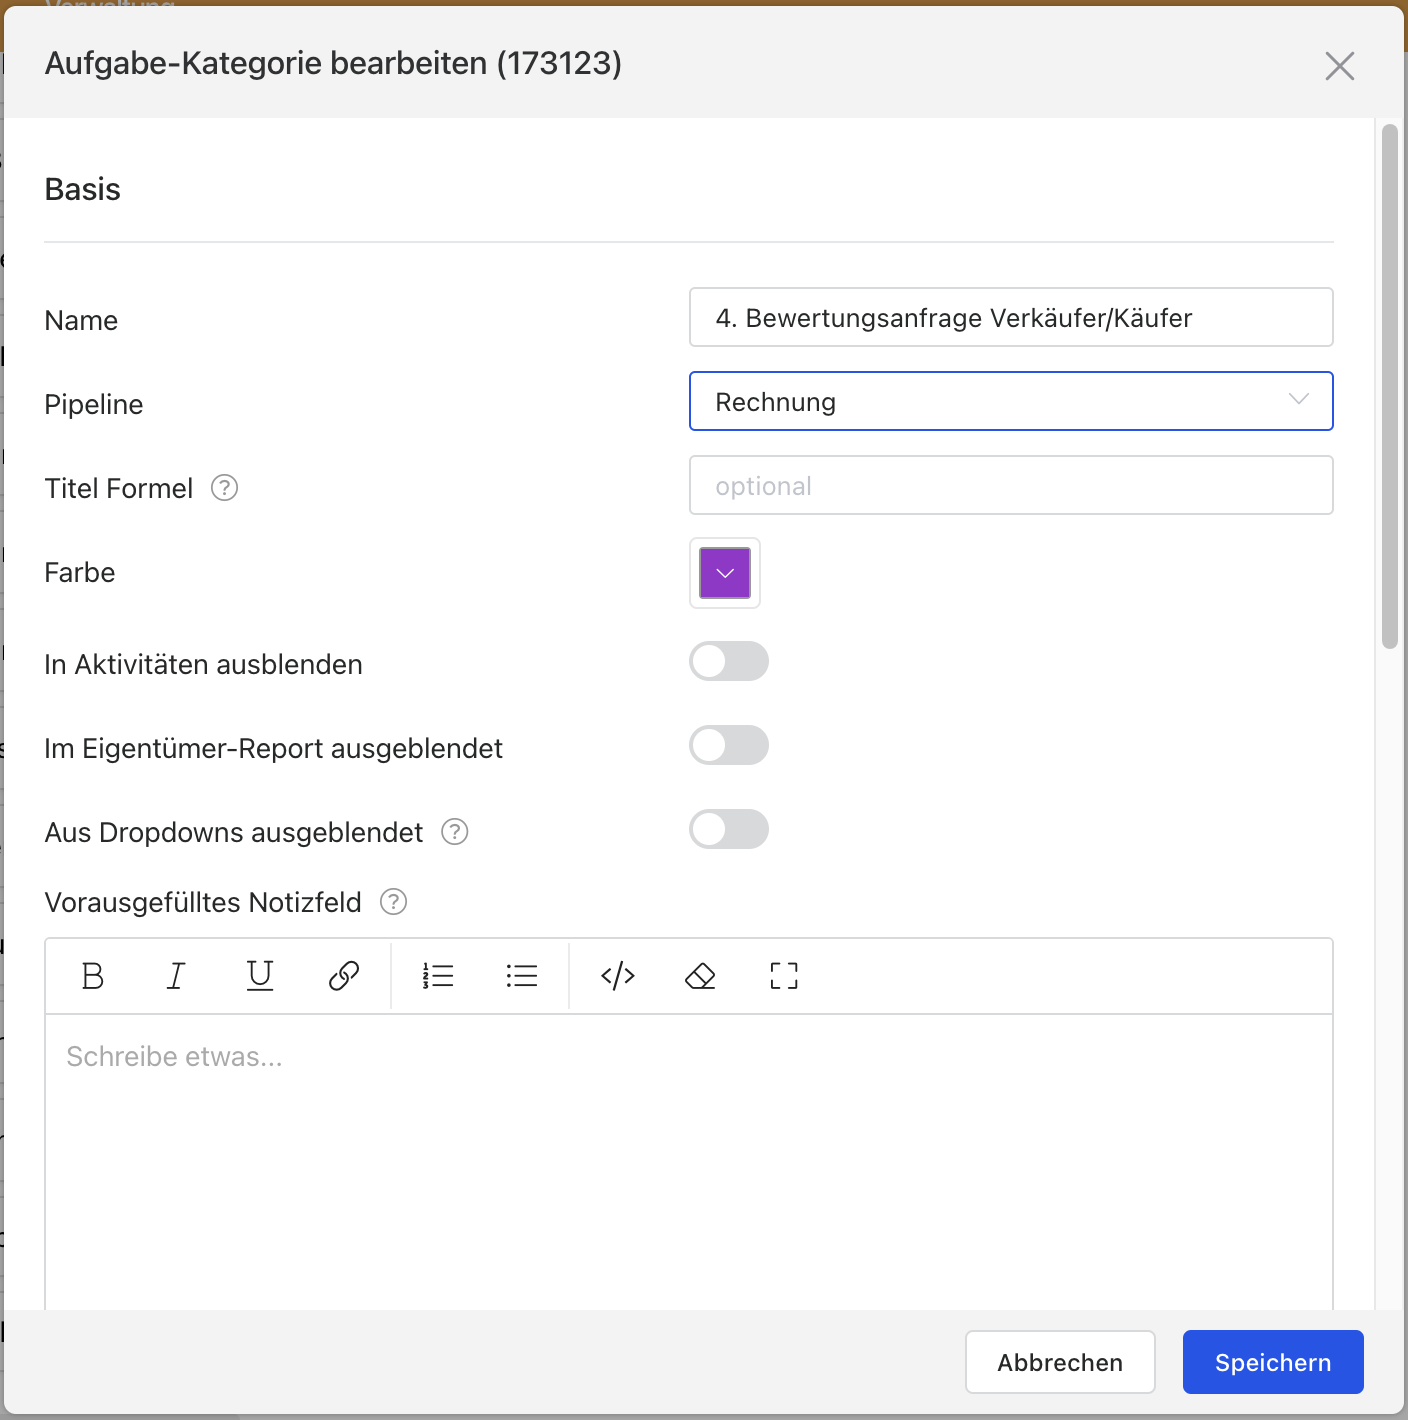The image size is (1408, 1420).
Task: Focus the Titel Formel optional field
Action: (1011, 485)
